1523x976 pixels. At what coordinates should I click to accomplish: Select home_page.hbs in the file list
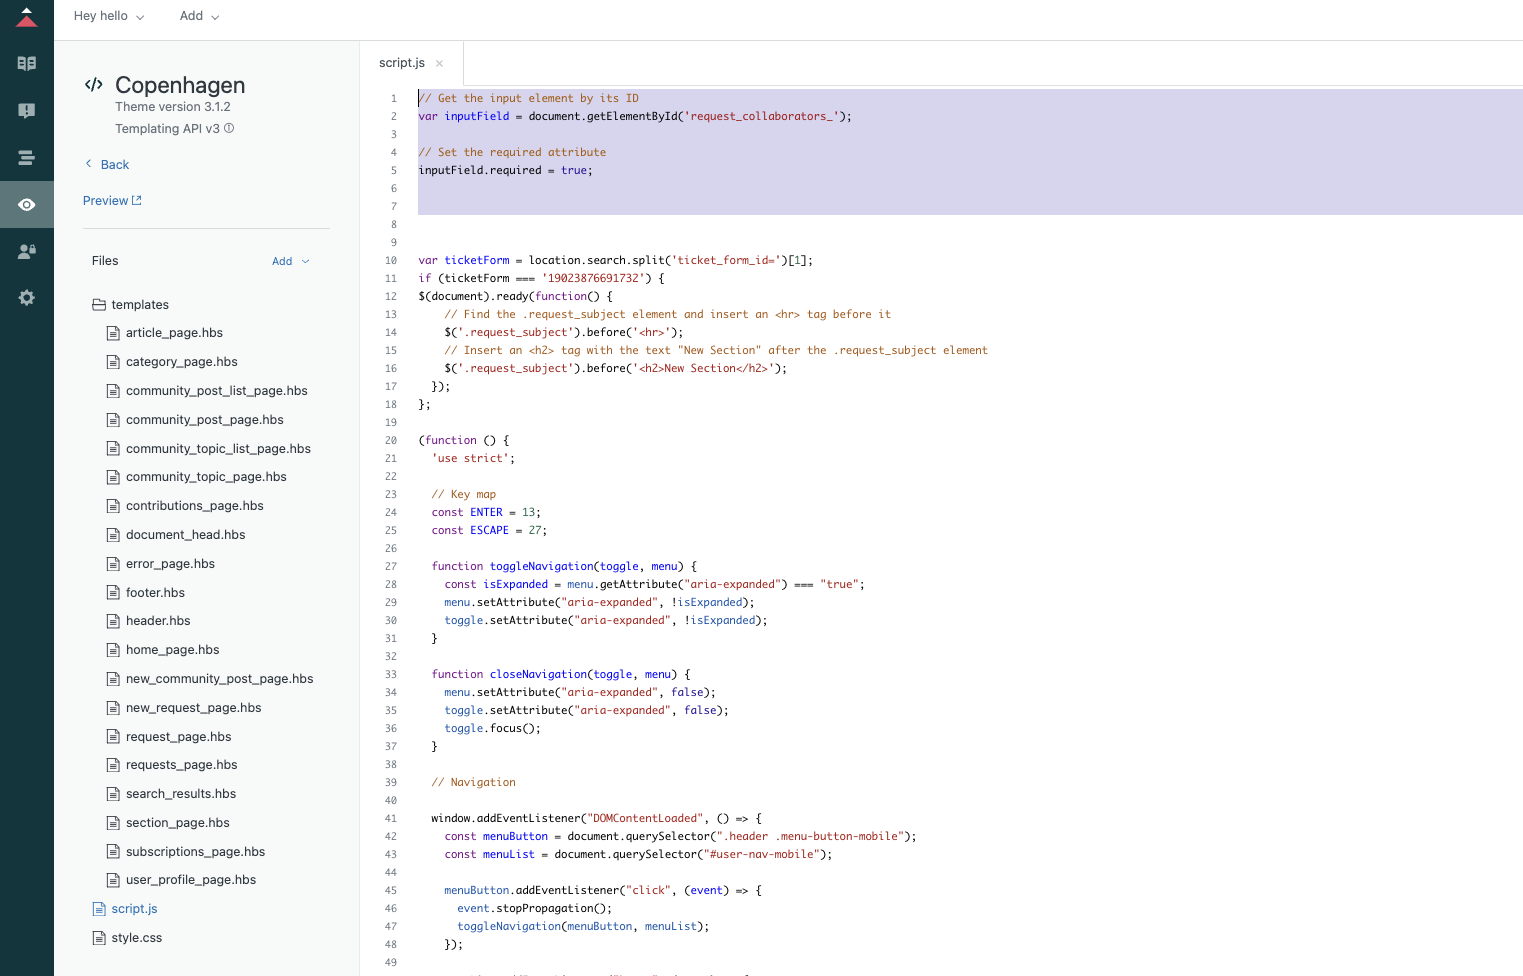[172, 650]
